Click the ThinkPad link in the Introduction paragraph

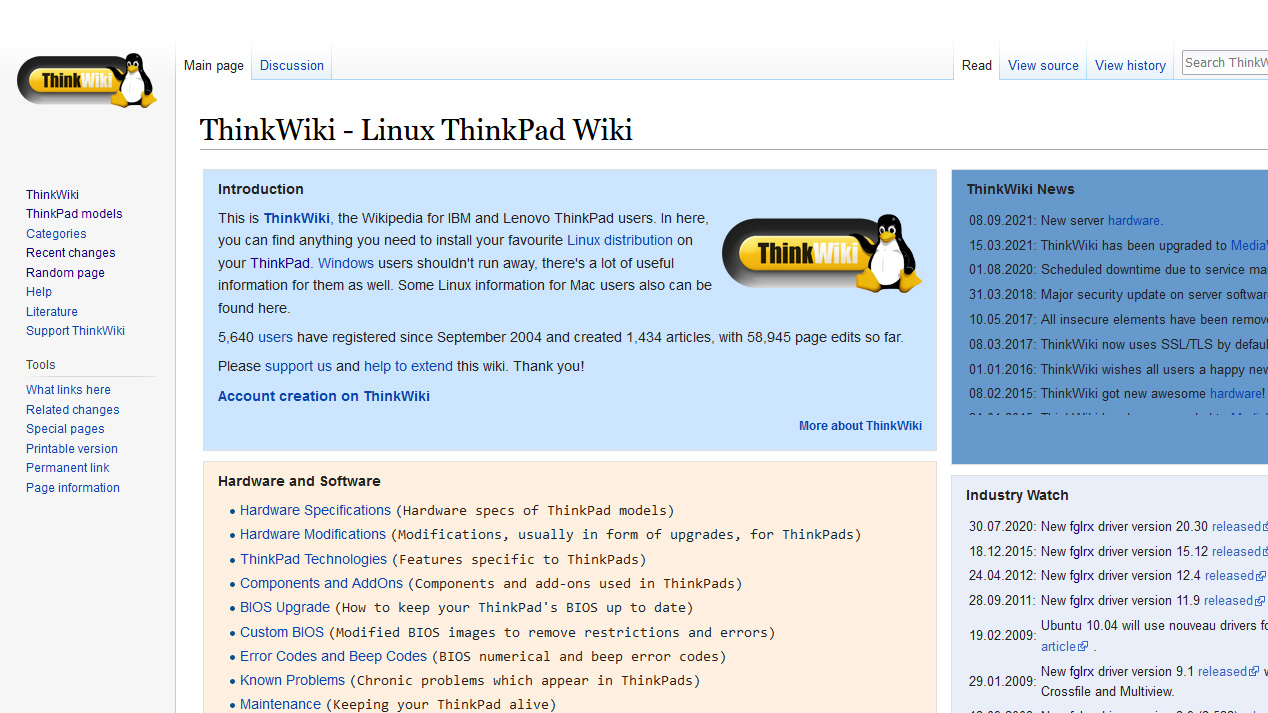280,263
